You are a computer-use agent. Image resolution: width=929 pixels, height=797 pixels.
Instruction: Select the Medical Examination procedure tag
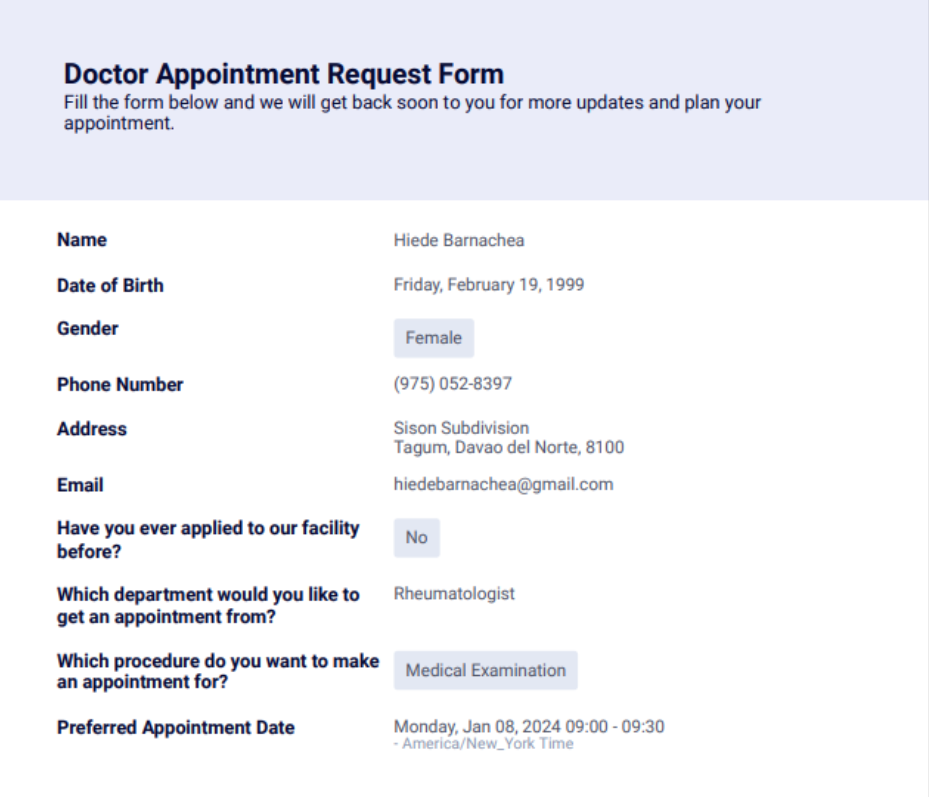click(485, 670)
